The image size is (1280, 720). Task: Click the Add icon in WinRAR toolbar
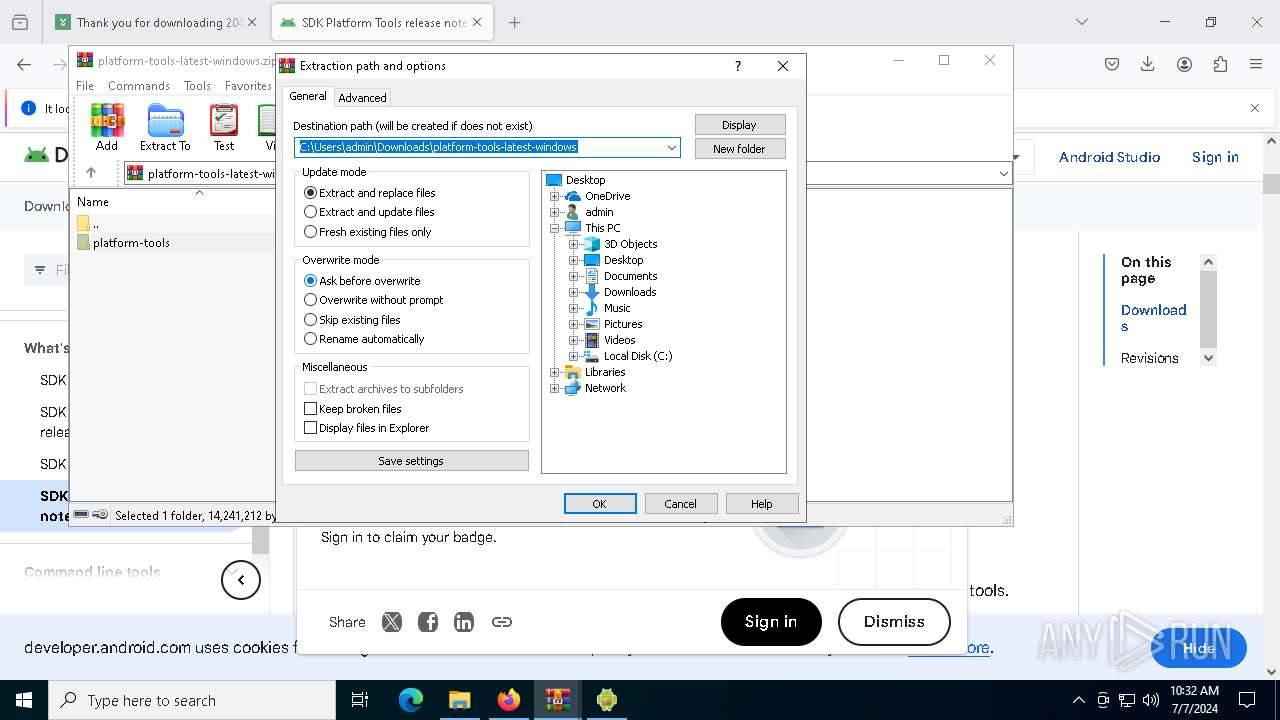pyautogui.click(x=107, y=127)
